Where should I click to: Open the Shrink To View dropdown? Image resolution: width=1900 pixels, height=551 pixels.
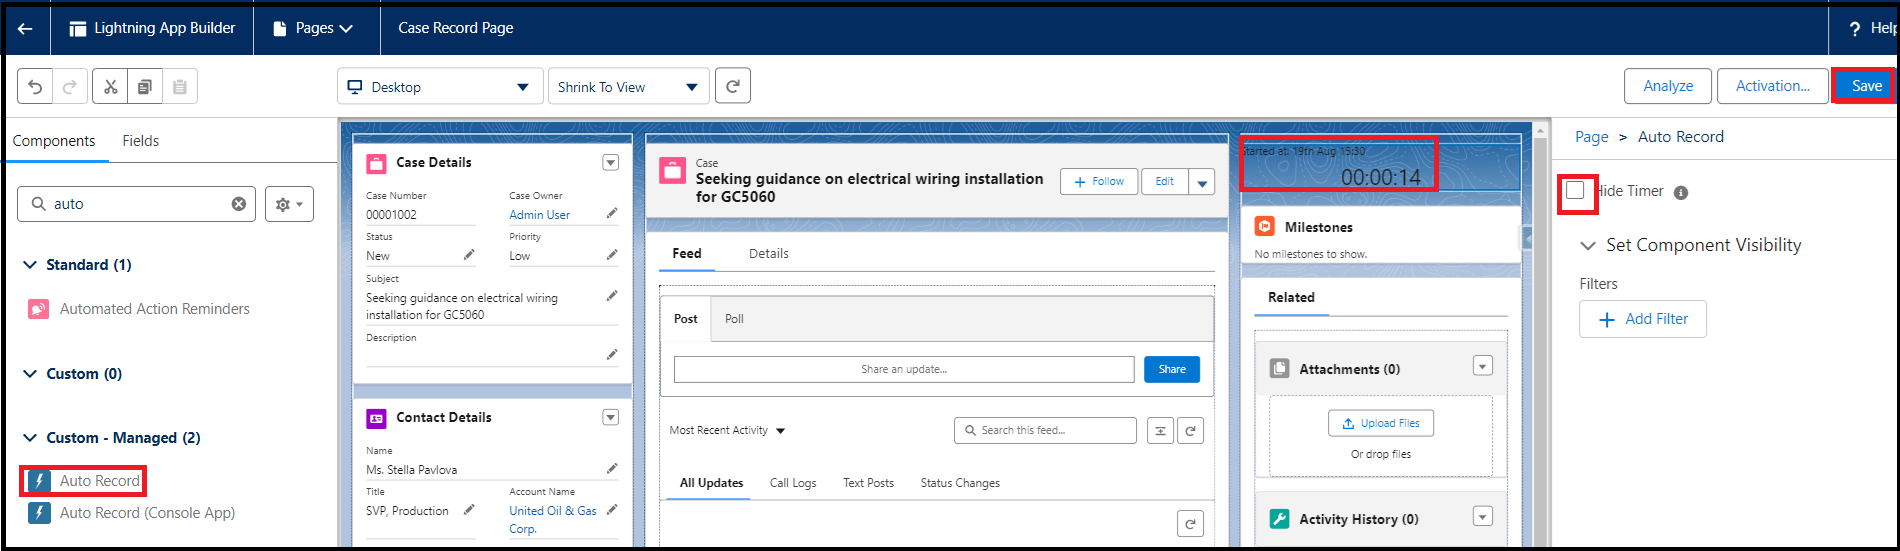(629, 87)
